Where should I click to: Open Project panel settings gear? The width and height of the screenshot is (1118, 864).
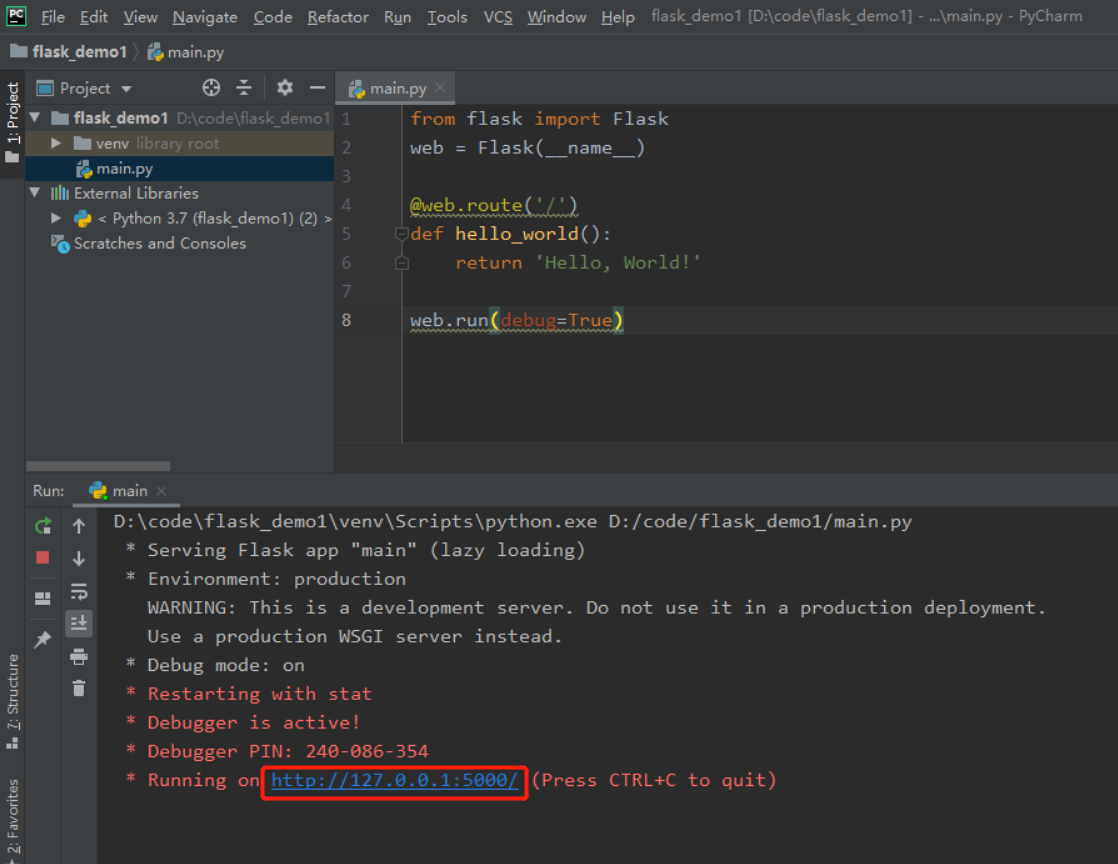coord(285,88)
